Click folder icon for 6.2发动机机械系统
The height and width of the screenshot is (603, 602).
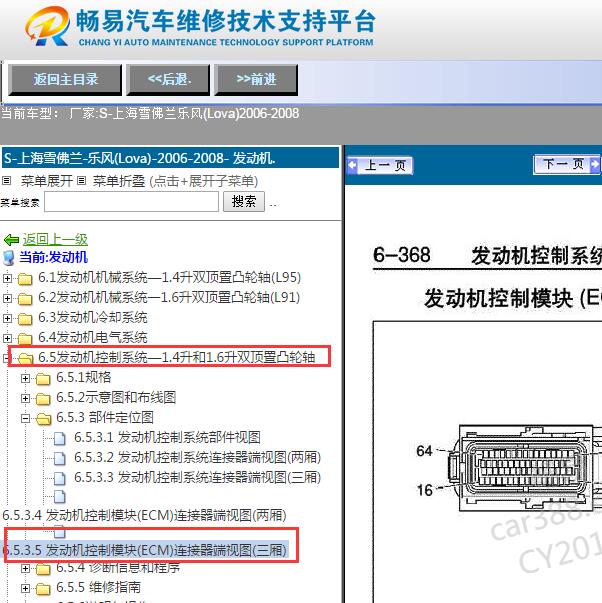[25, 299]
